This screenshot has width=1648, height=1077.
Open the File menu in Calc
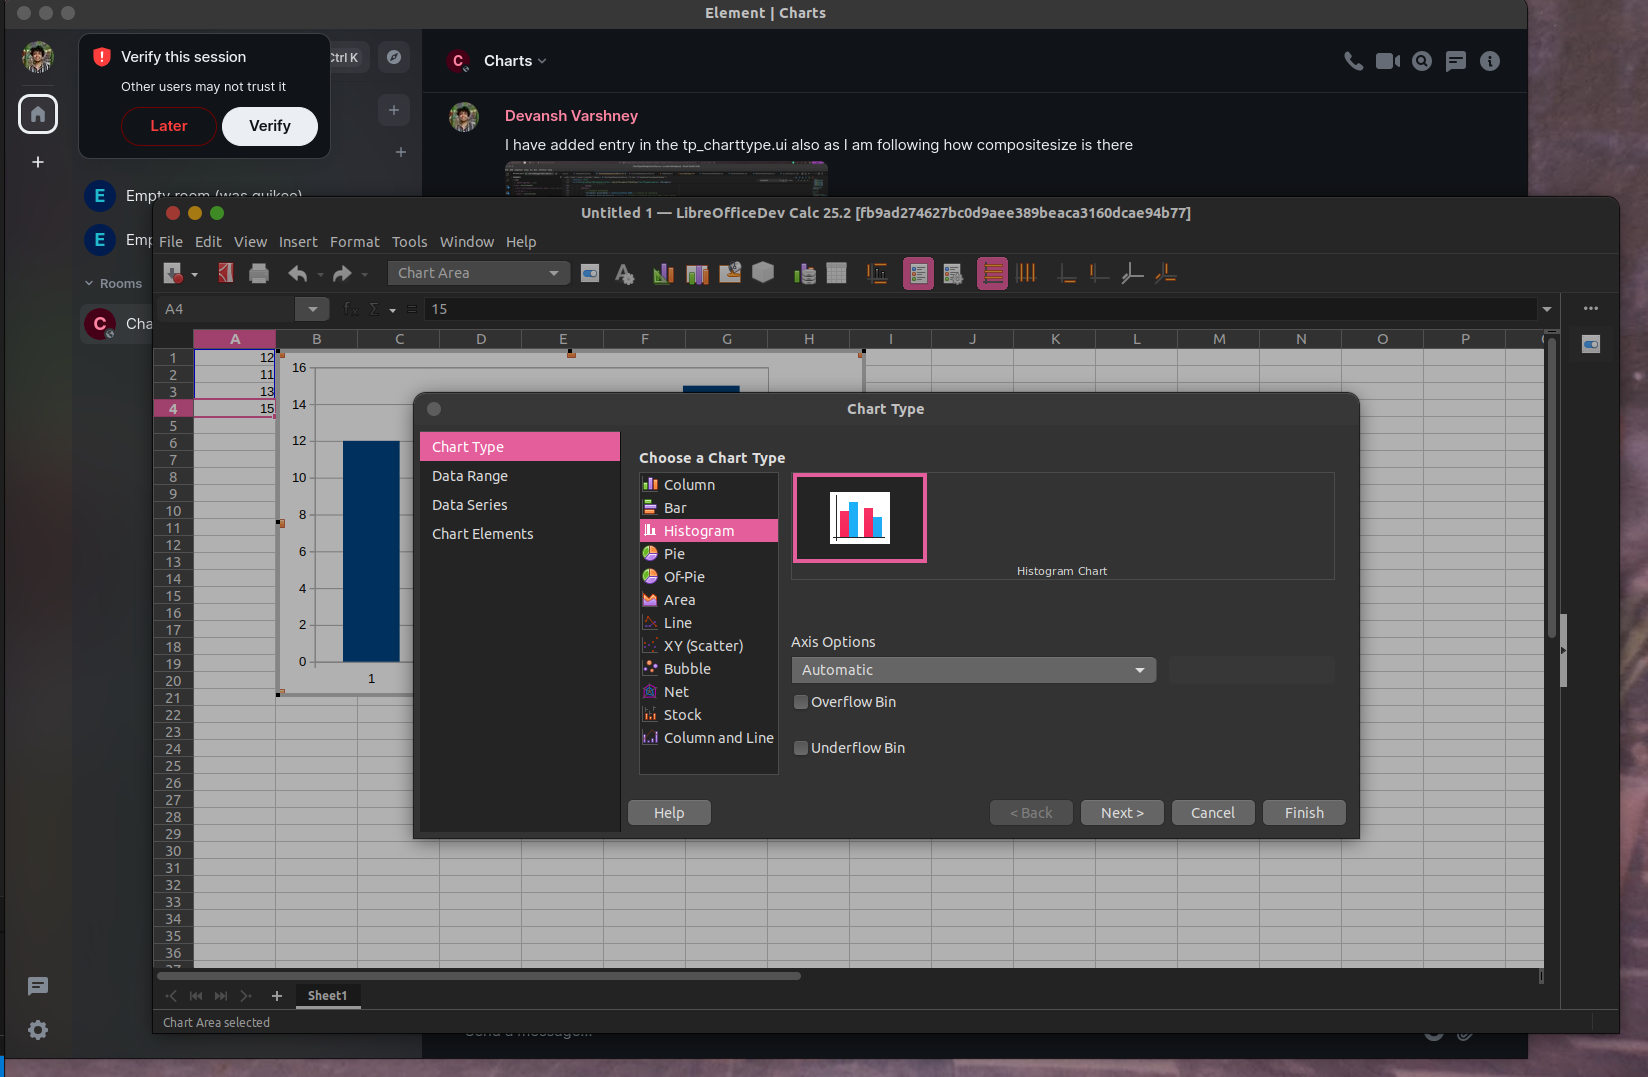point(171,242)
